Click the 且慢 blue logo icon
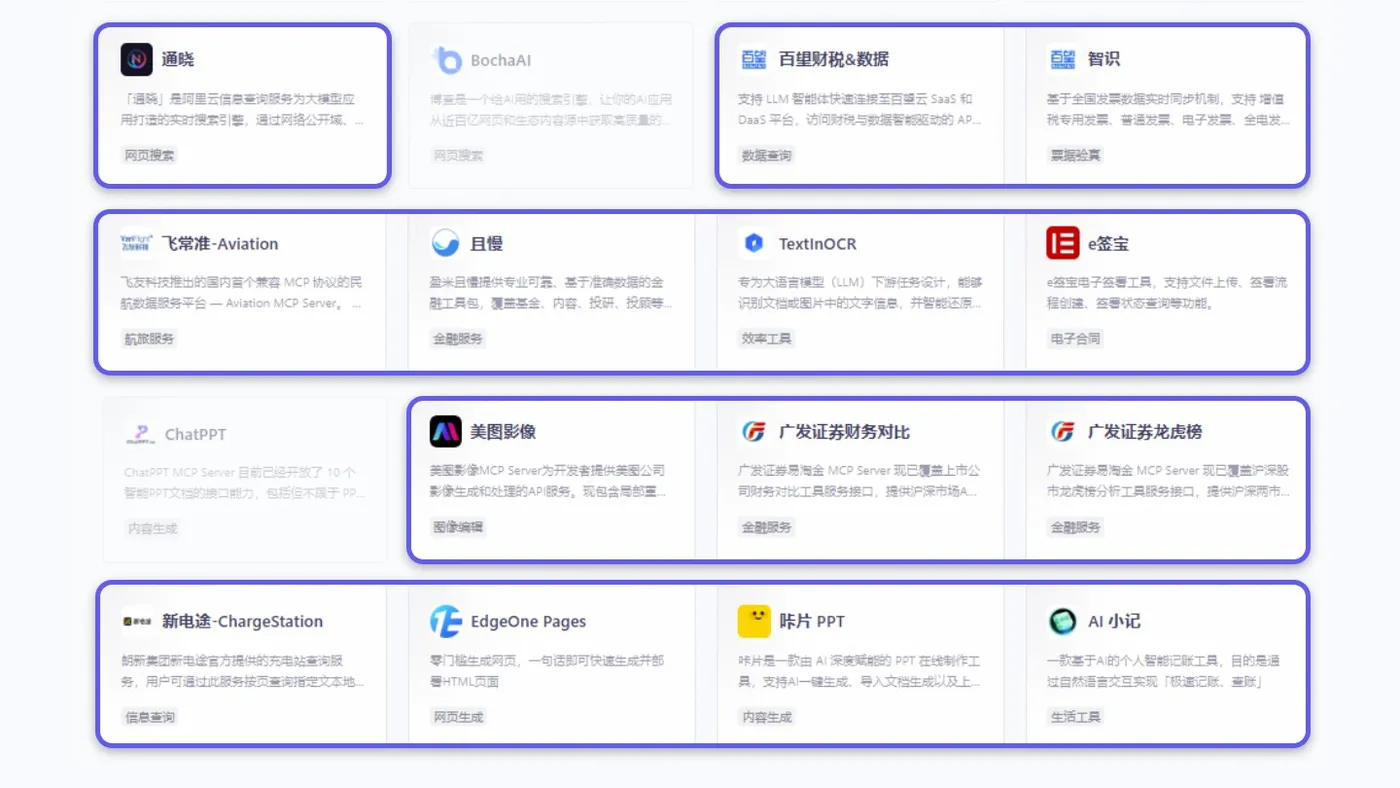This screenshot has width=1400, height=788. 445,243
